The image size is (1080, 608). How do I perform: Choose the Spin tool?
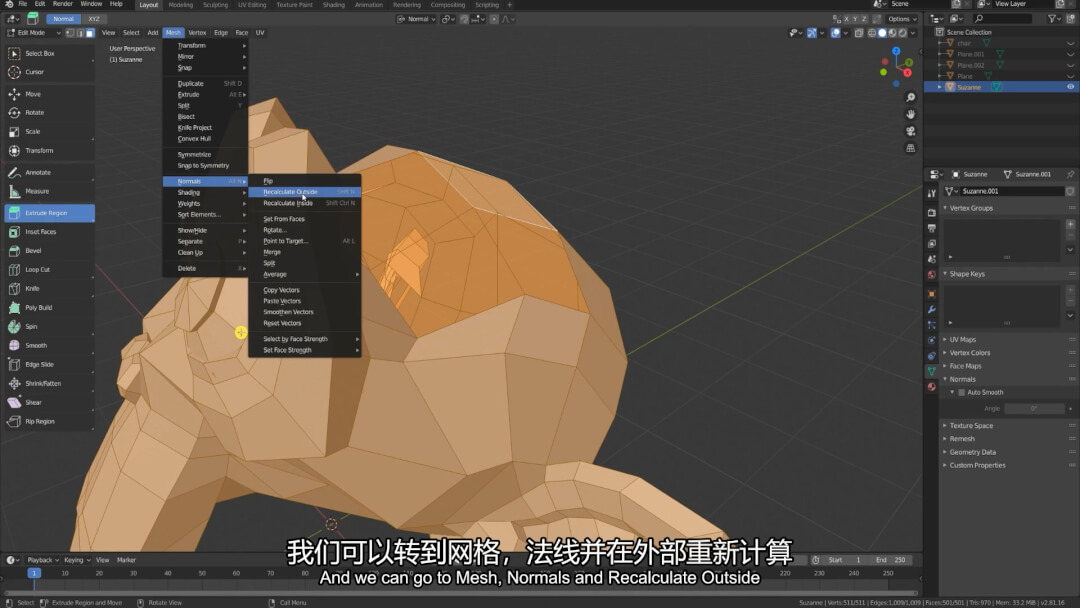click(49, 326)
